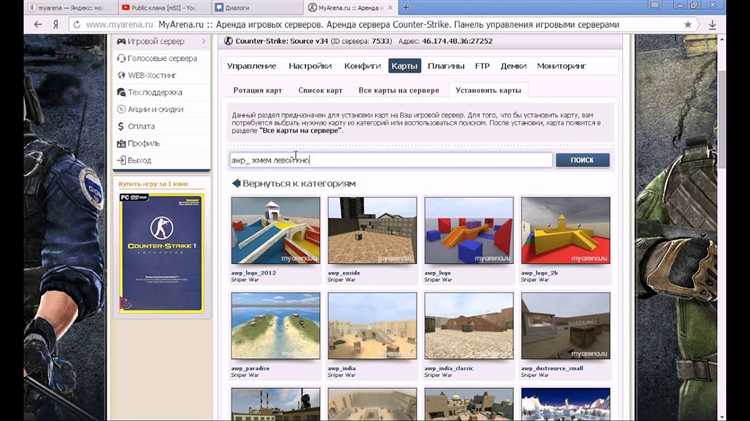Click the awp_dustsource_small map name text
750x421 pixels.
point(552,368)
